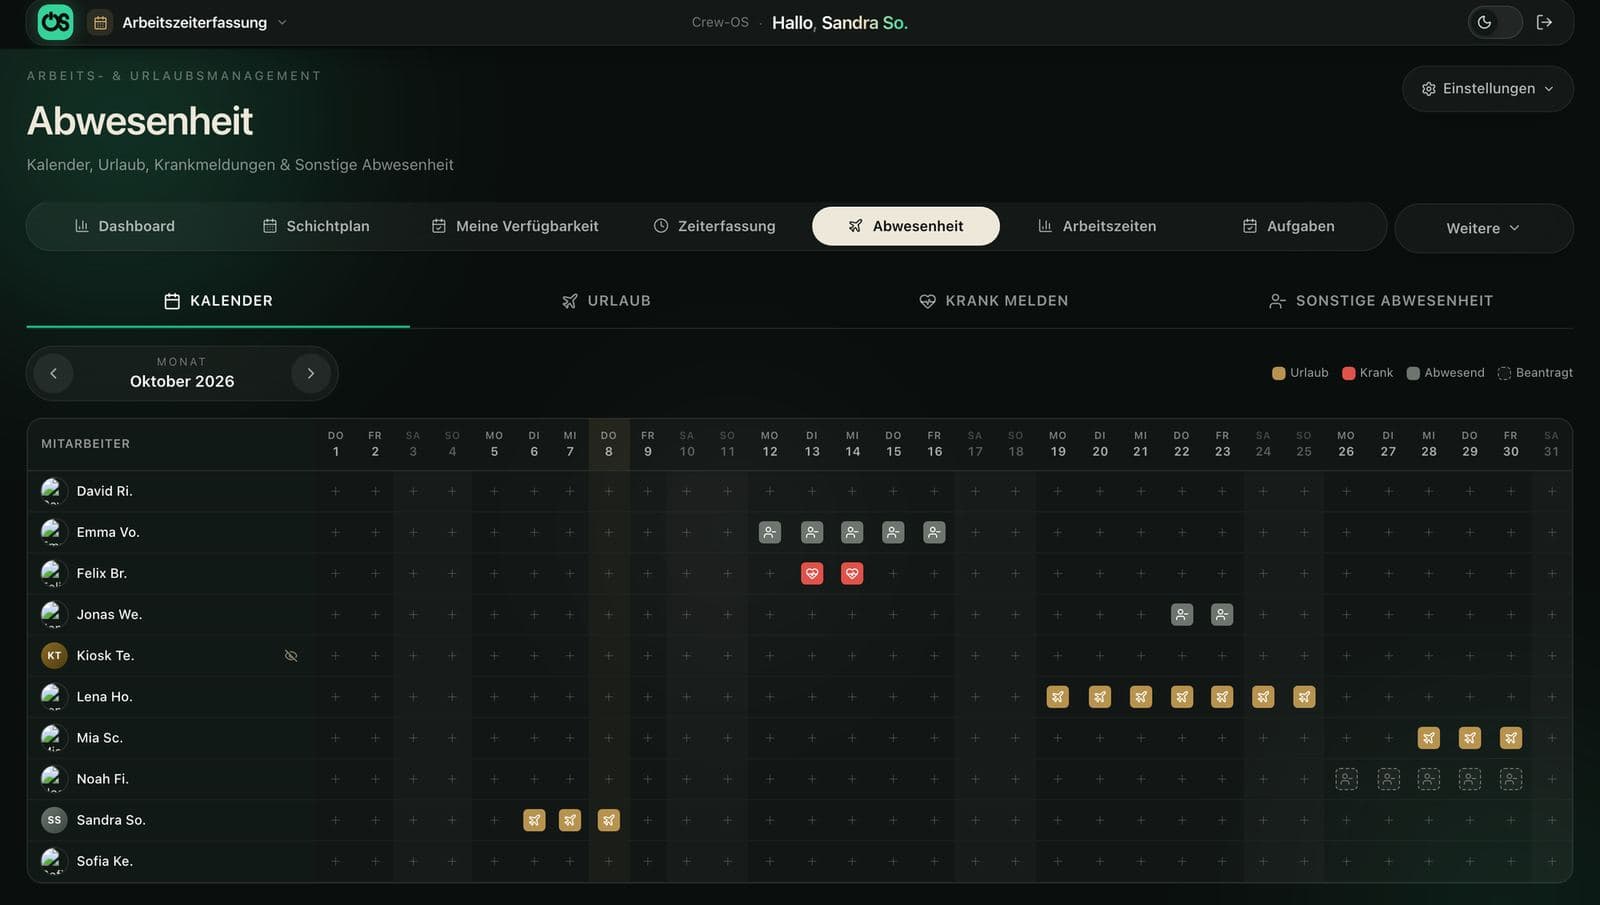The height and width of the screenshot is (905, 1600).
Task: Open Emma Vo. absence icon on 12
Action: click(x=769, y=533)
